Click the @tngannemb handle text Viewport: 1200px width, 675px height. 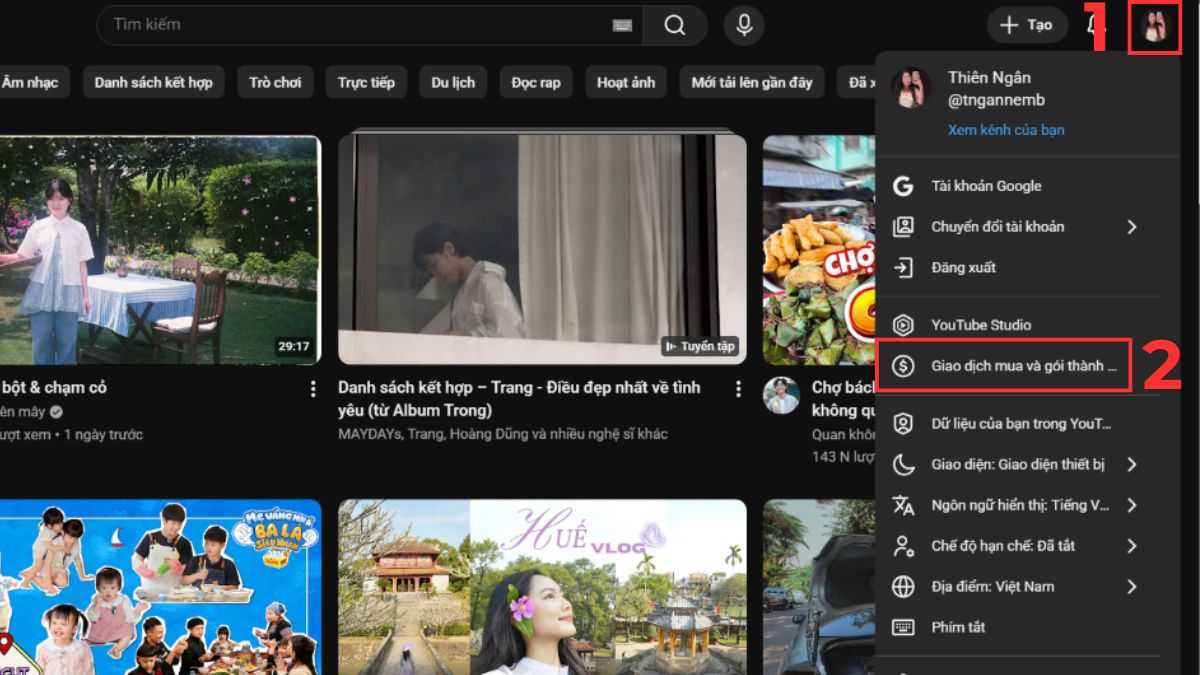click(x=996, y=100)
